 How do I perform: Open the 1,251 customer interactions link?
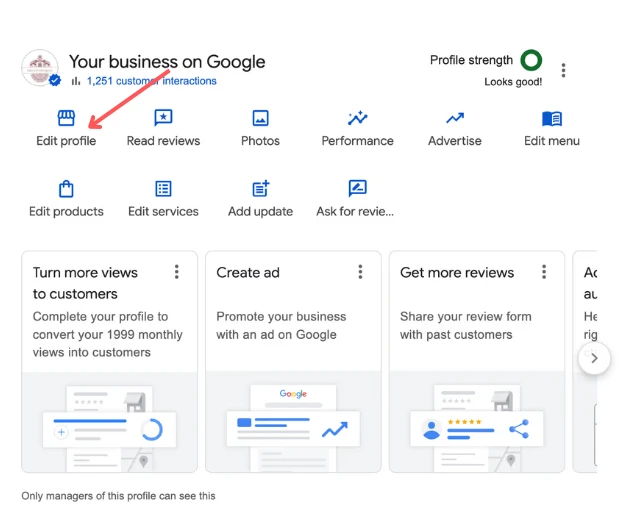tap(152, 81)
